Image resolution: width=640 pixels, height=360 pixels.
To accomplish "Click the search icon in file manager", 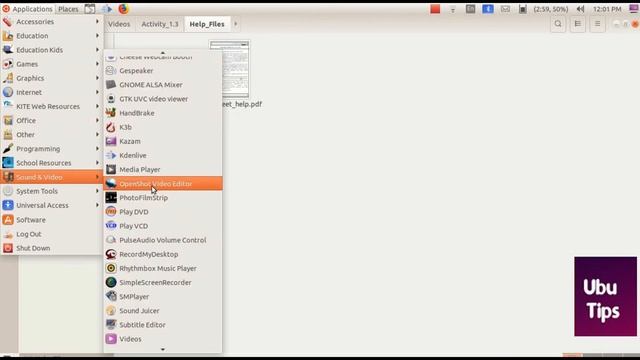I will pyautogui.click(x=558, y=24).
